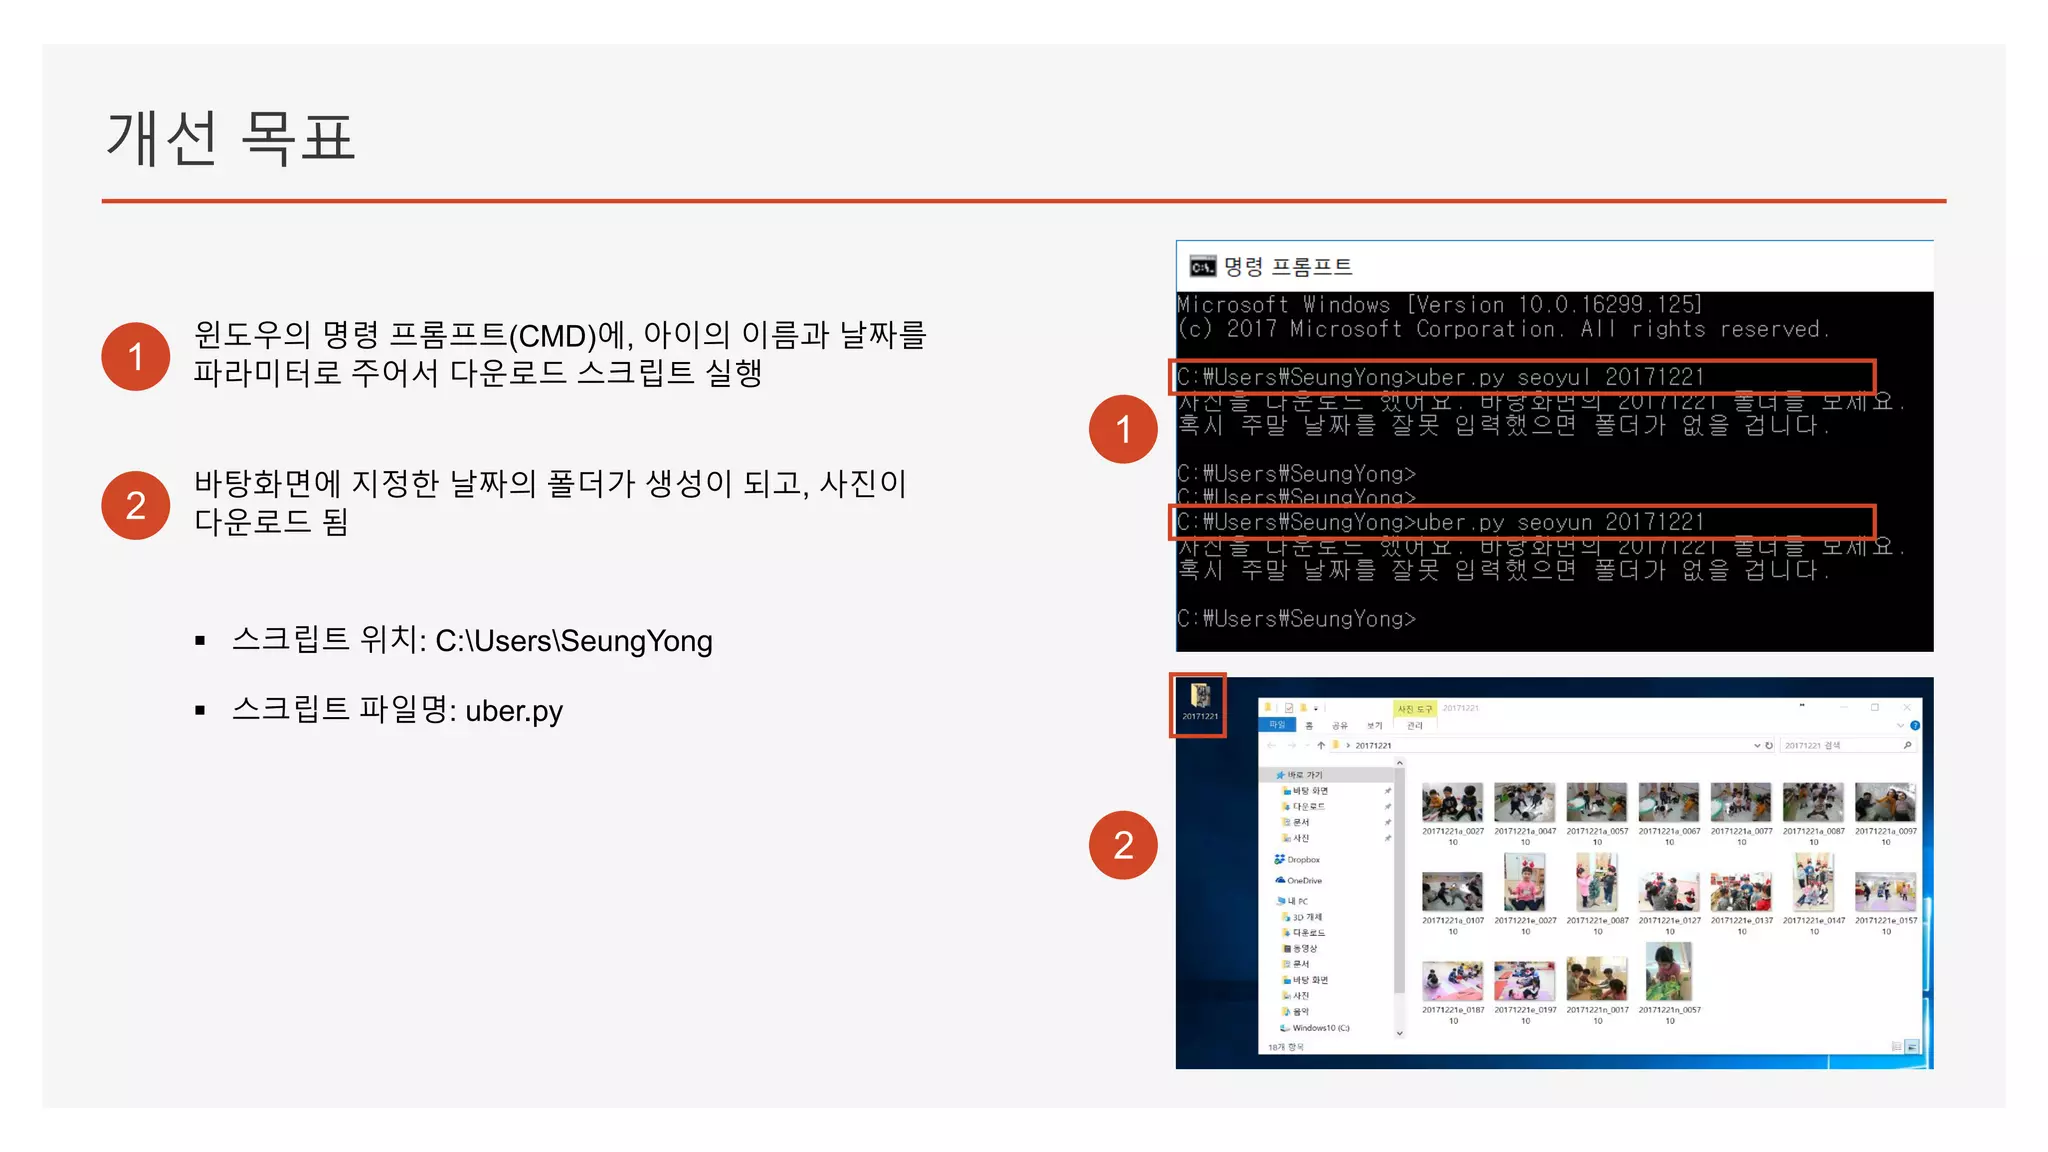The height and width of the screenshot is (1152, 2048).
Task: Click the up-arrow navigation button in Explorer
Action: click(1321, 746)
